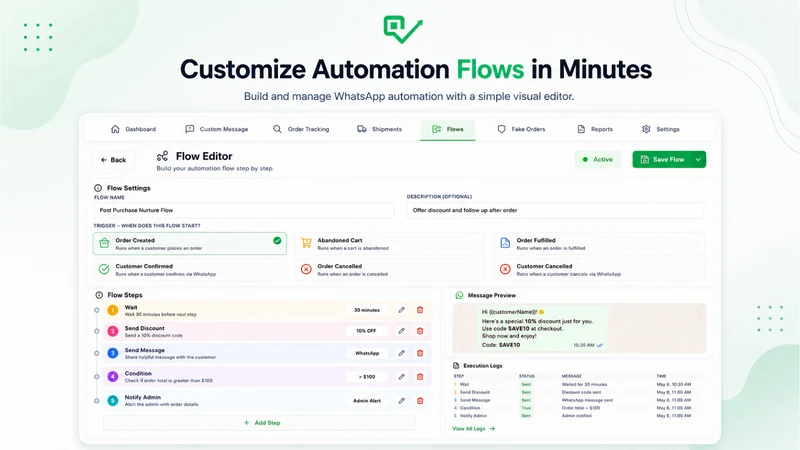Click the purple step 4 badge
This screenshot has width=800, height=450.
pos(113,377)
